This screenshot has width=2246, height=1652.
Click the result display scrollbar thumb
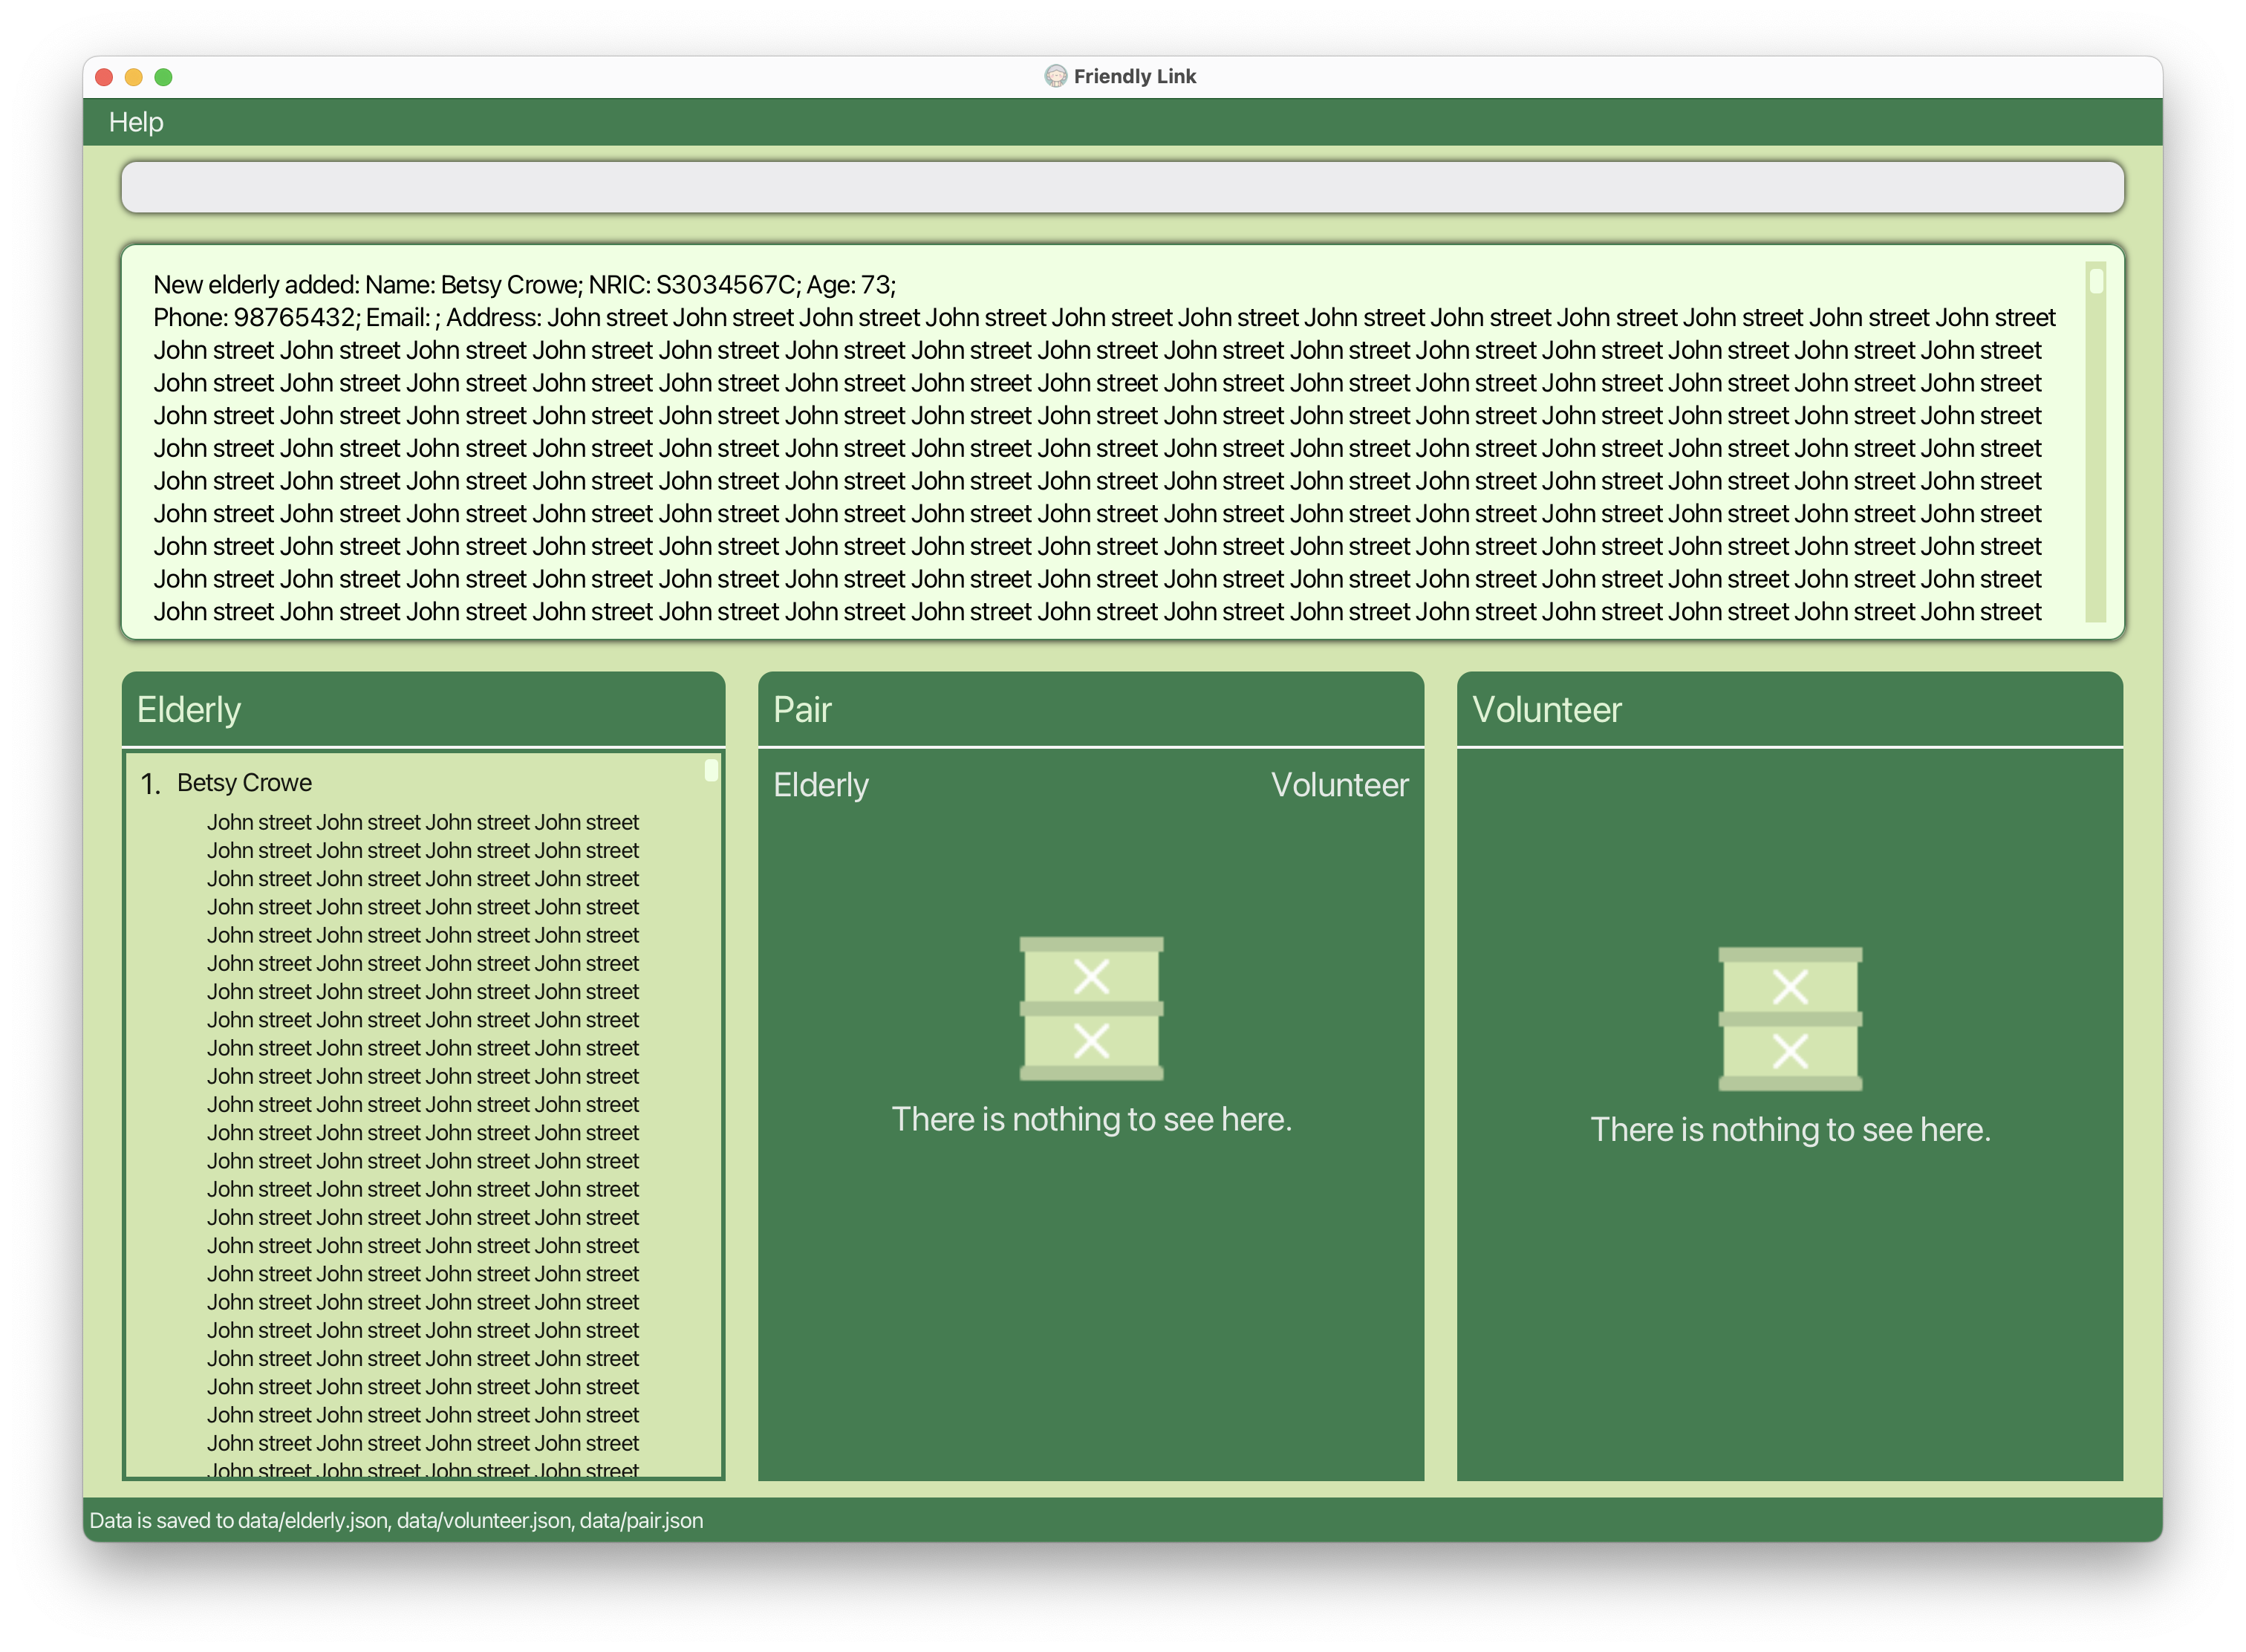2096,281
